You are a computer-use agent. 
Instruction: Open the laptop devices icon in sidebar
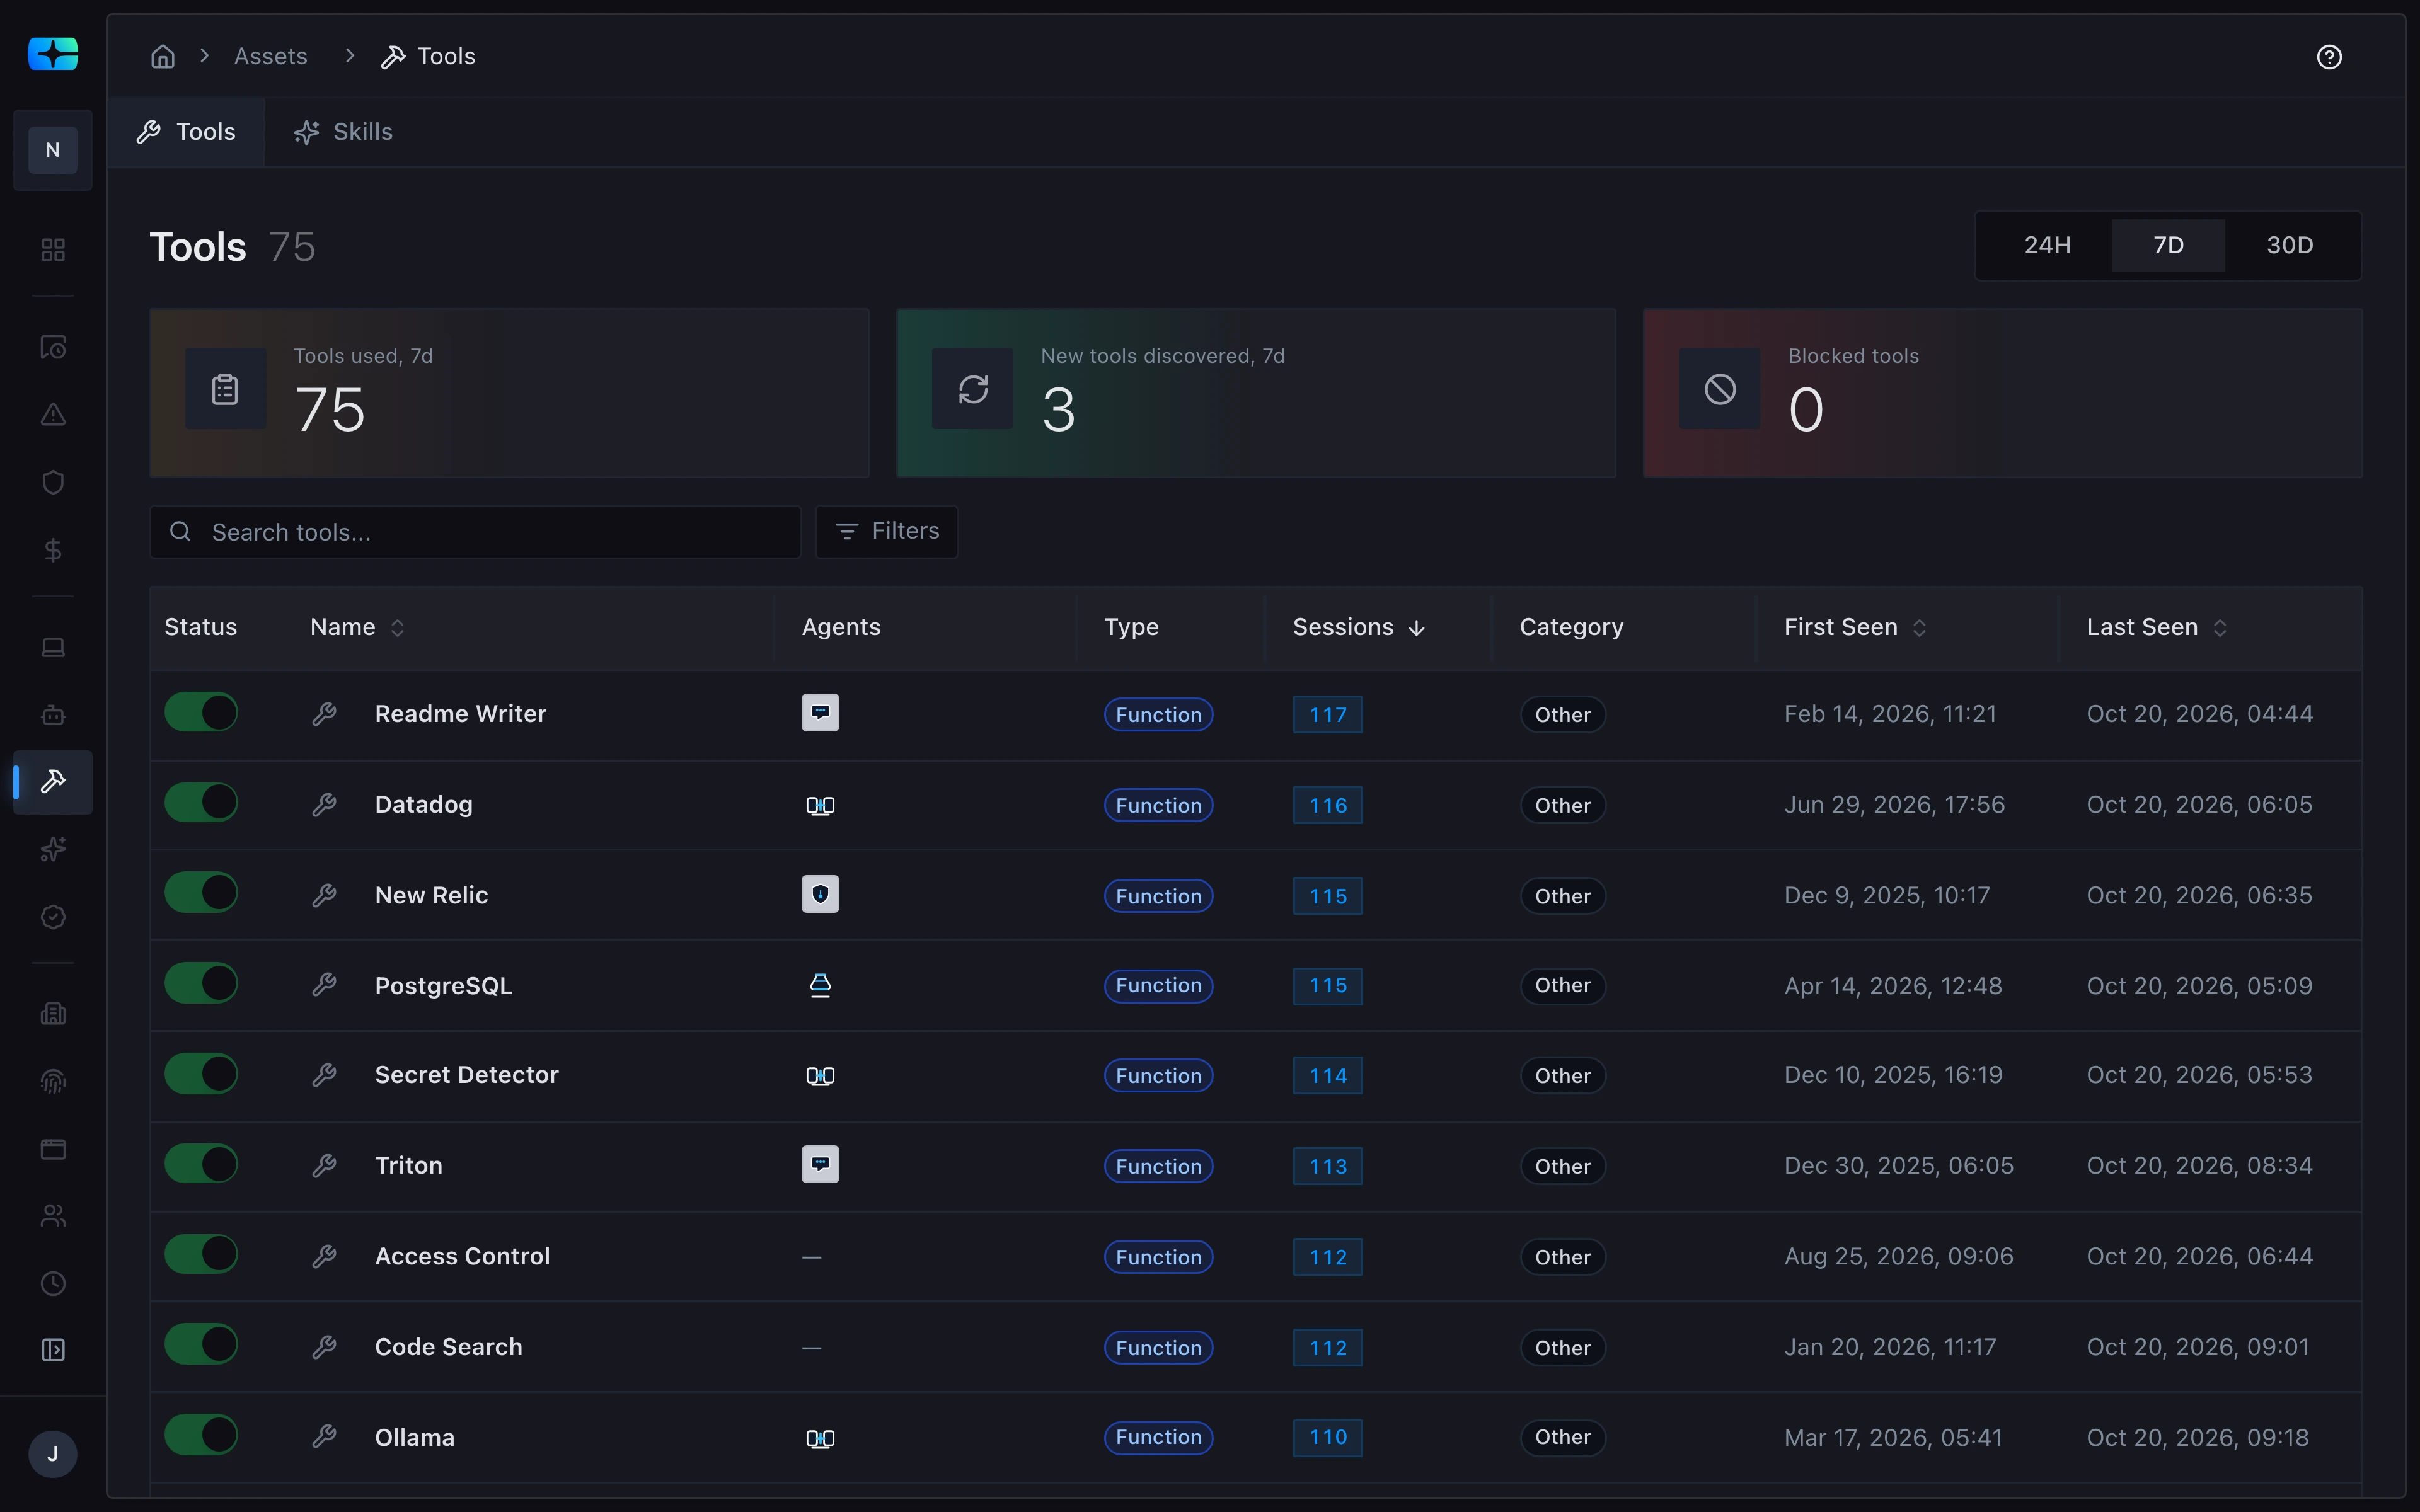(x=53, y=647)
